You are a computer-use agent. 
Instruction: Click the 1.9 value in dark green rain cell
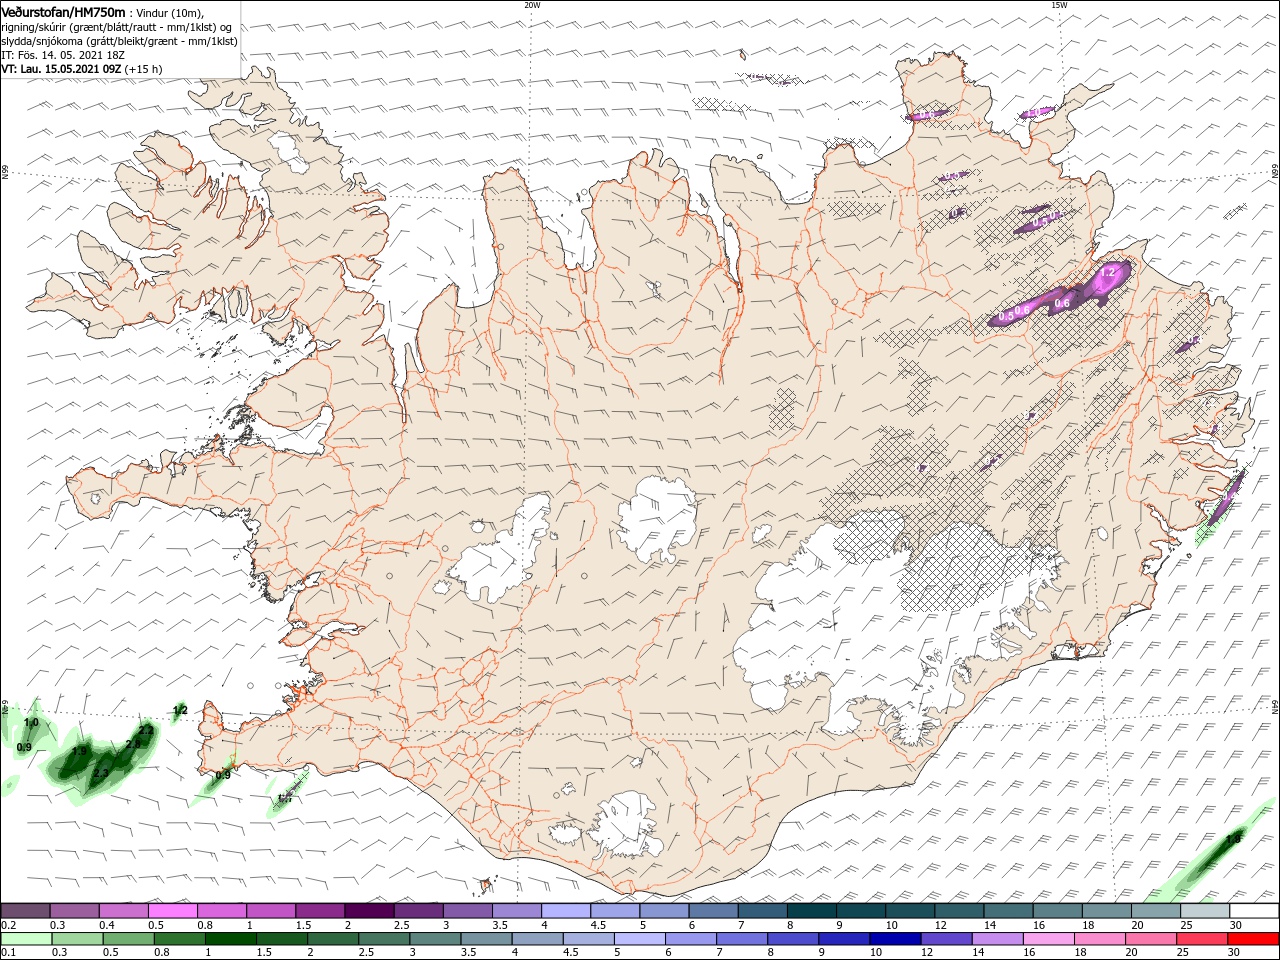[80, 750]
